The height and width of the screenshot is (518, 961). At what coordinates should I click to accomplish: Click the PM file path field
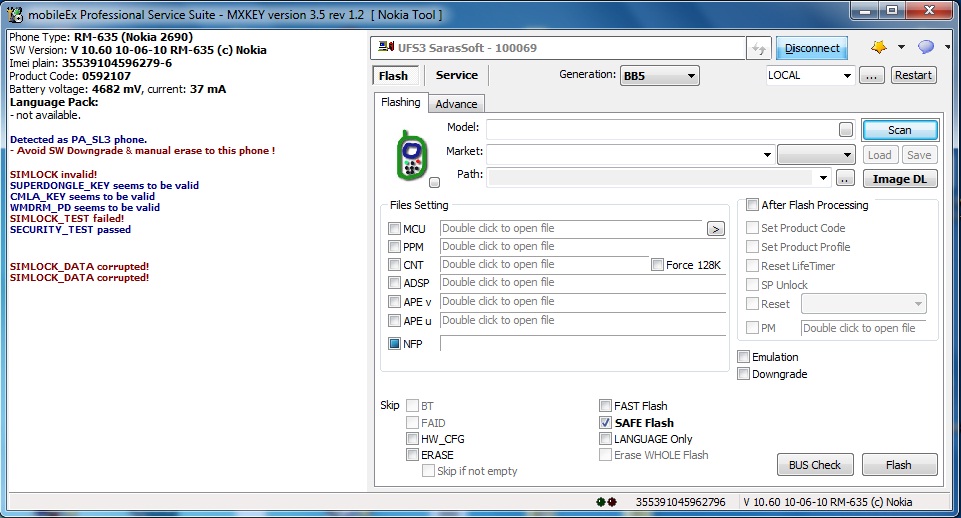click(x=864, y=328)
